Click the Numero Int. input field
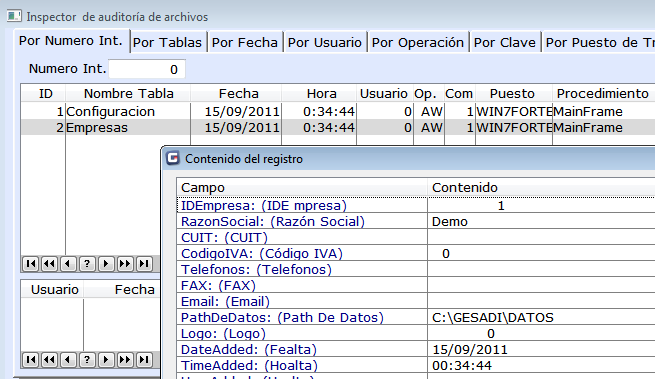 [x=147, y=69]
